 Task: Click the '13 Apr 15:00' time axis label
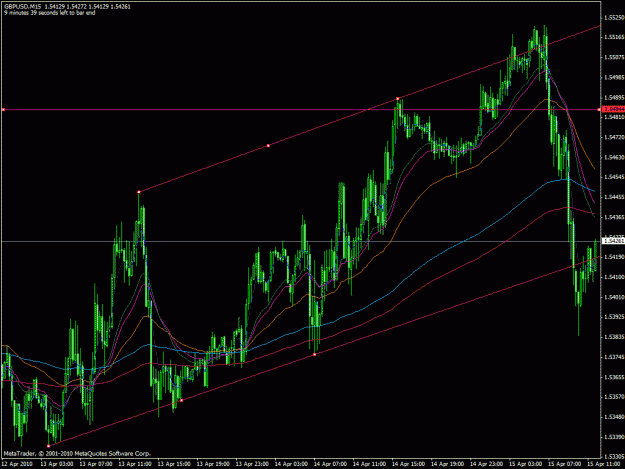coord(174,464)
